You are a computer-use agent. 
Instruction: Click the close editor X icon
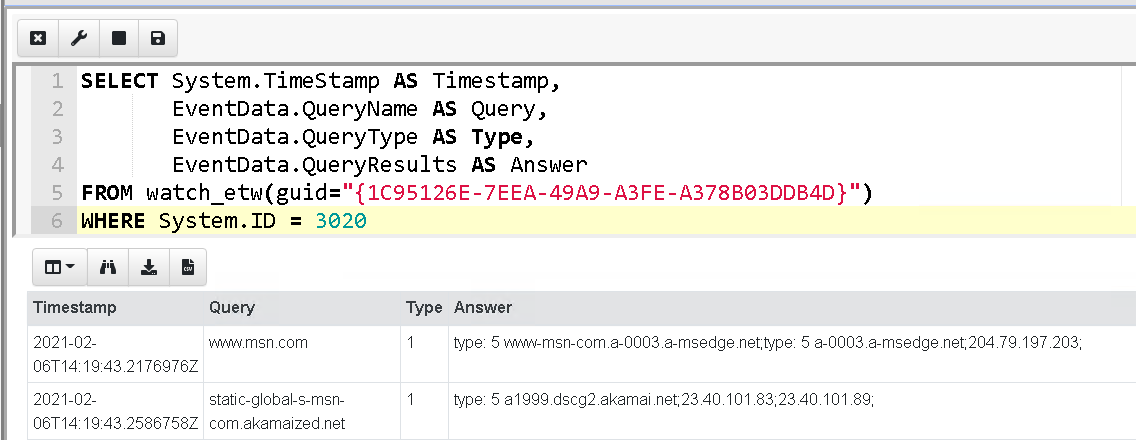38,39
